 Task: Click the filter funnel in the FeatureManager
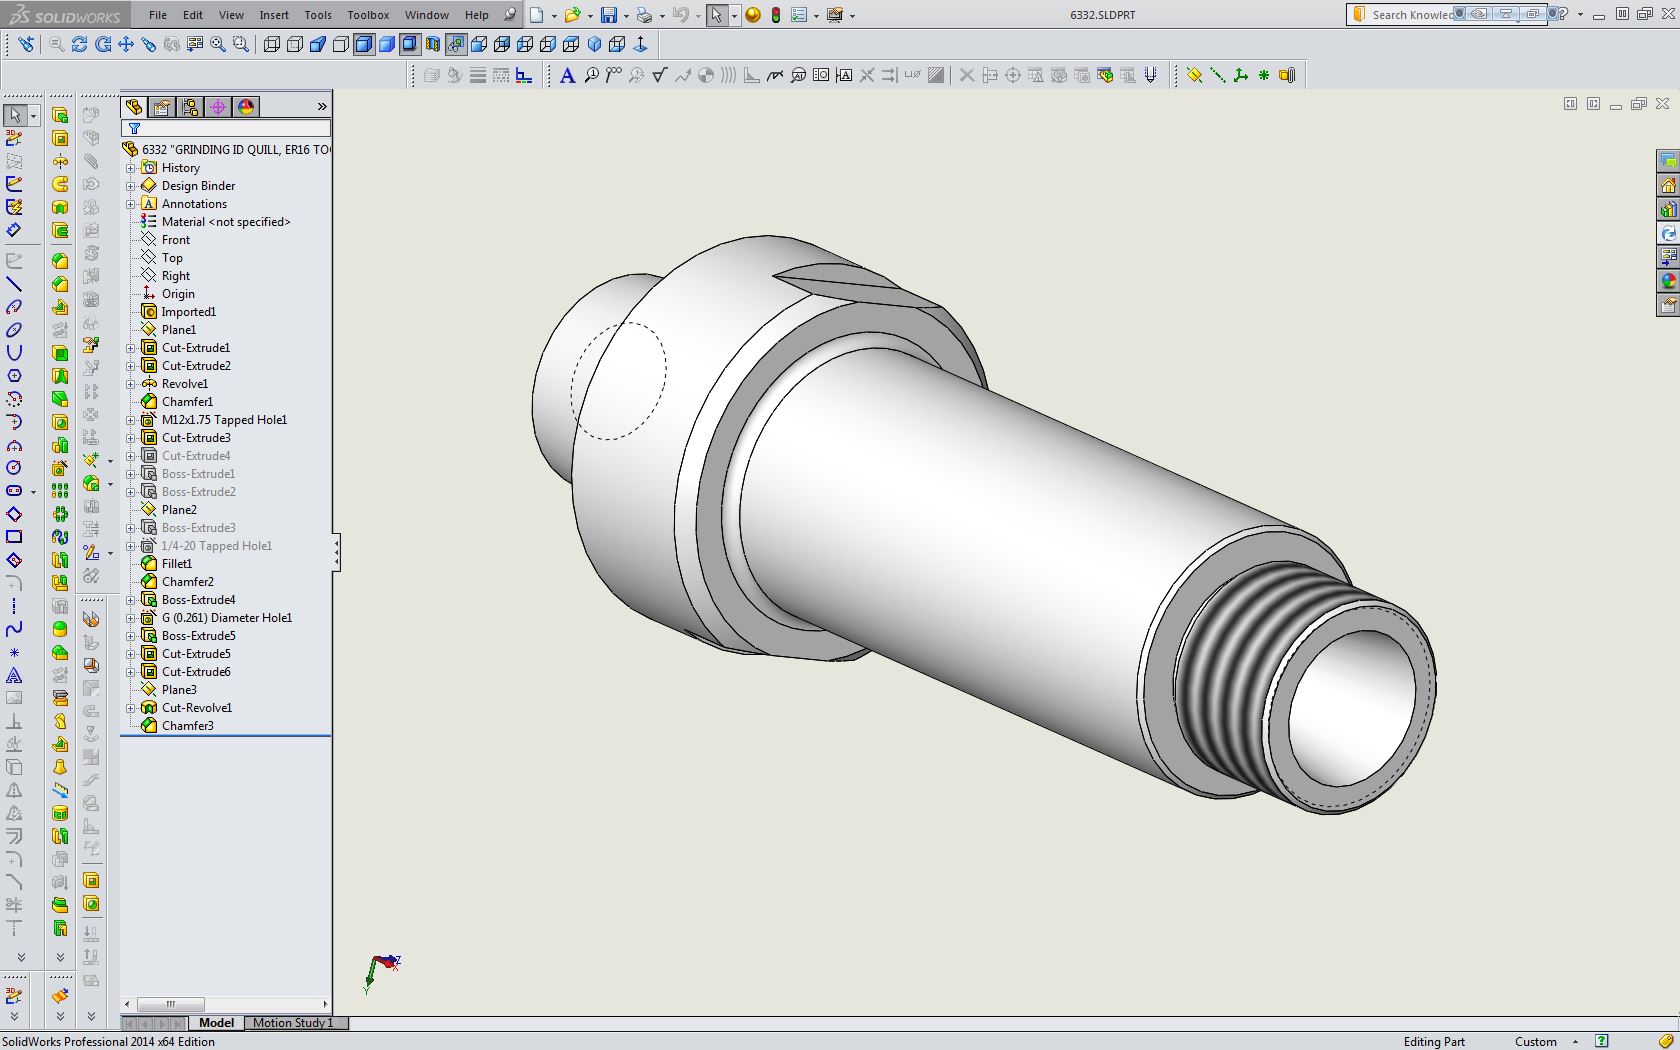point(136,128)
